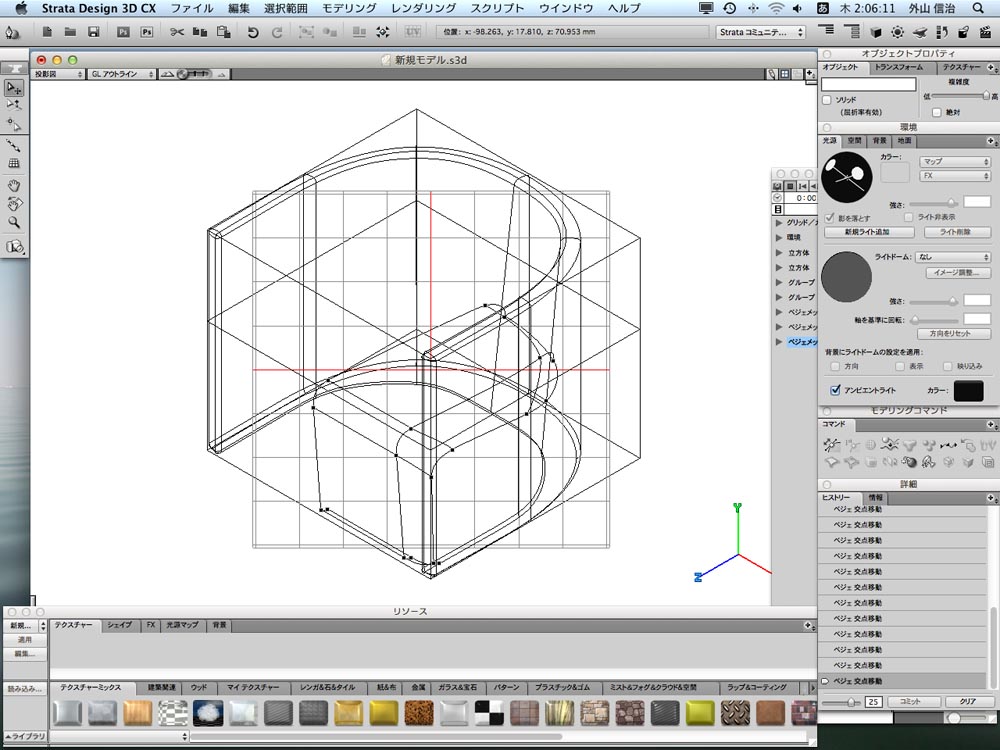Toggle the 方向 checkbox
The image size is (1000, 750).
tap(835, 366)
